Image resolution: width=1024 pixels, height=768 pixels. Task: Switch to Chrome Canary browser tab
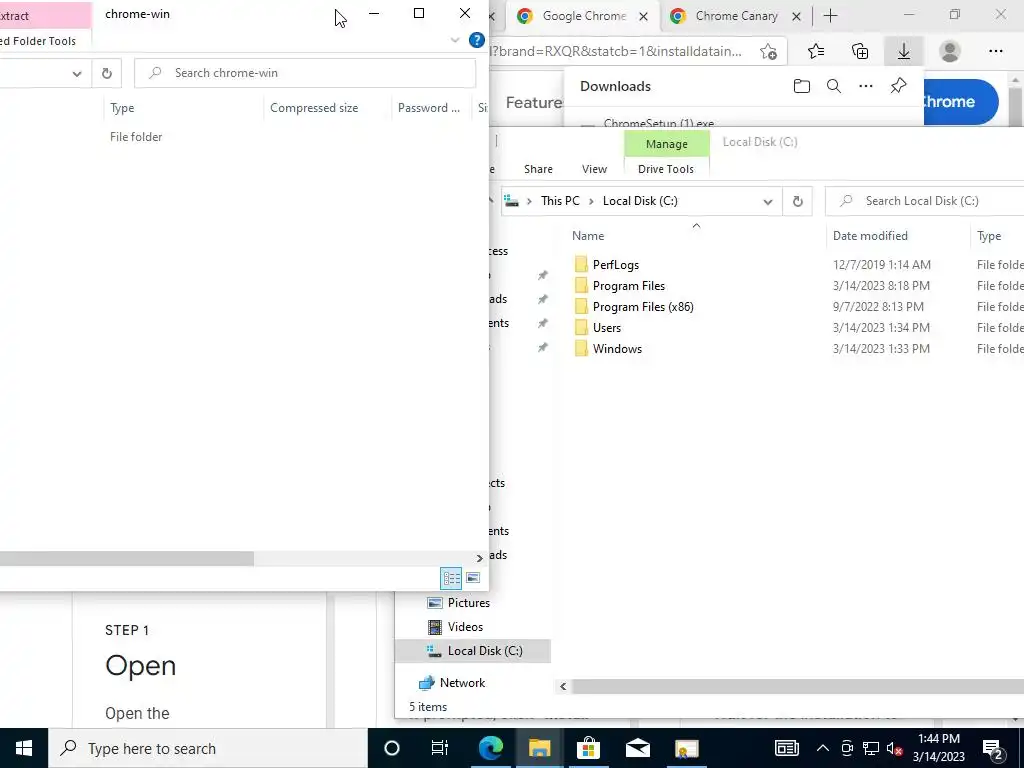[736, 16]
